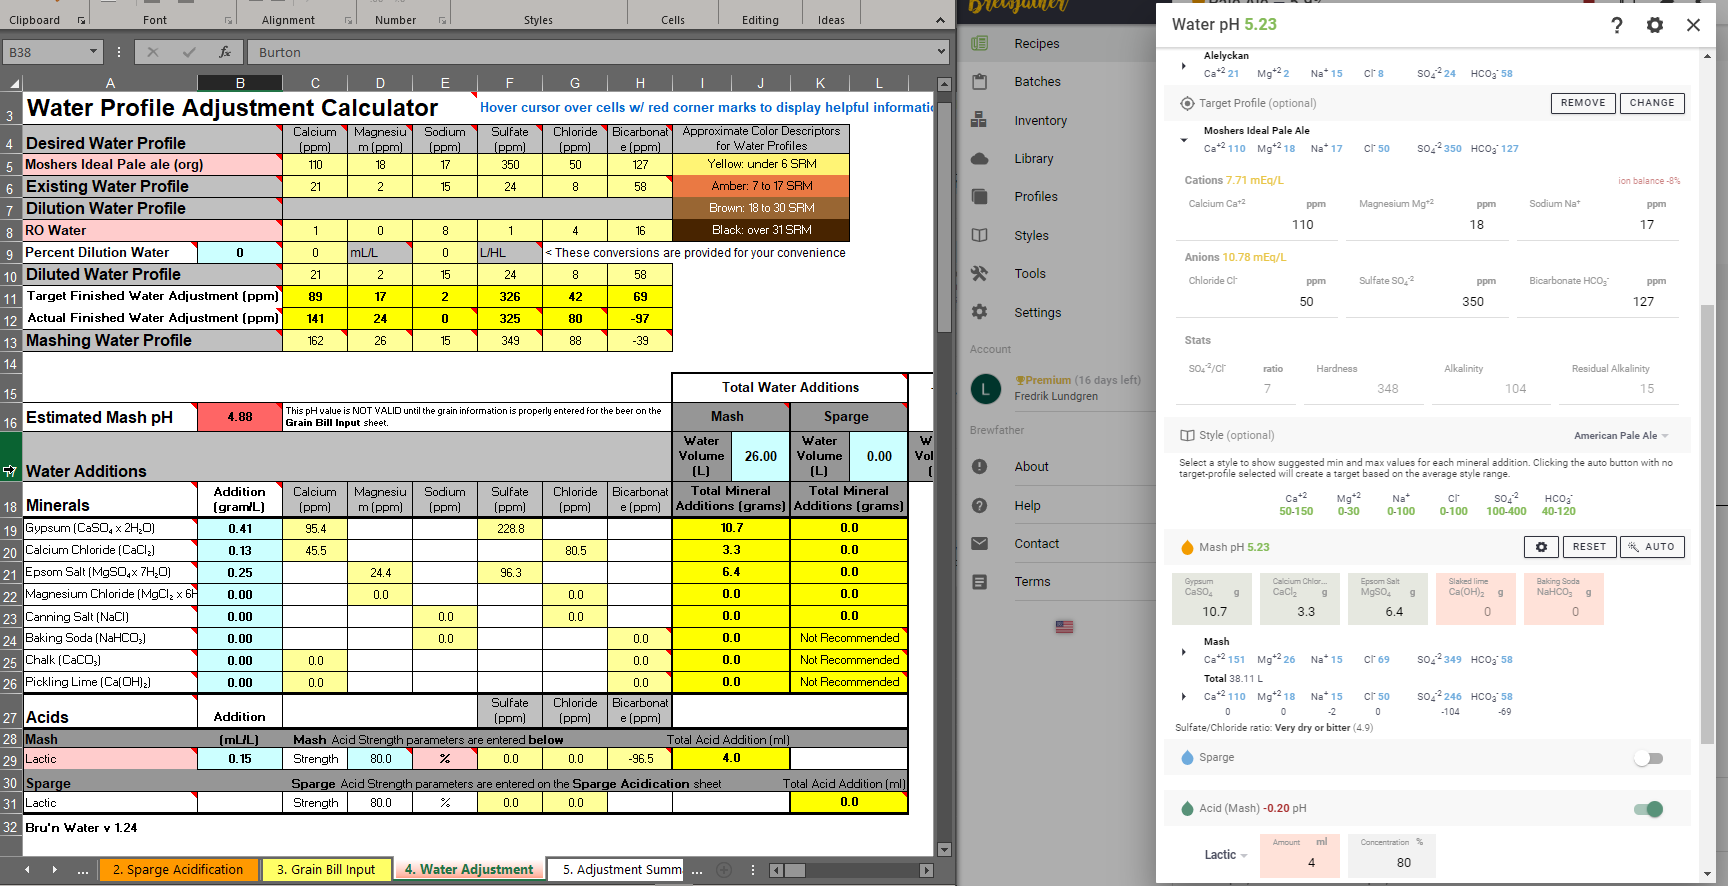
Task: Open the American Pale Ale style dropdown
Action: 1621,436
